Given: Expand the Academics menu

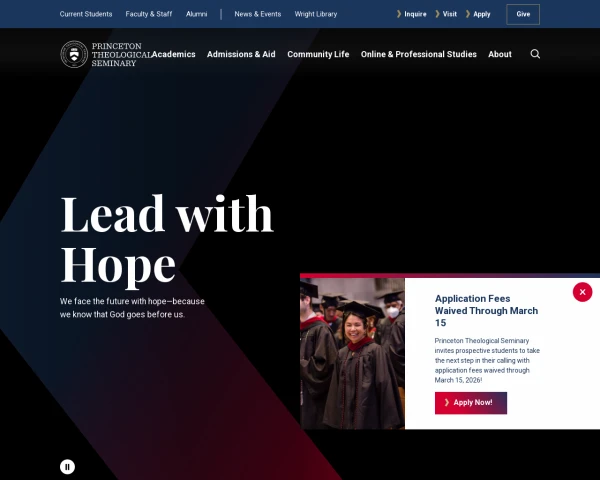Looking at the screenshot, I should [x=174, y=54].
